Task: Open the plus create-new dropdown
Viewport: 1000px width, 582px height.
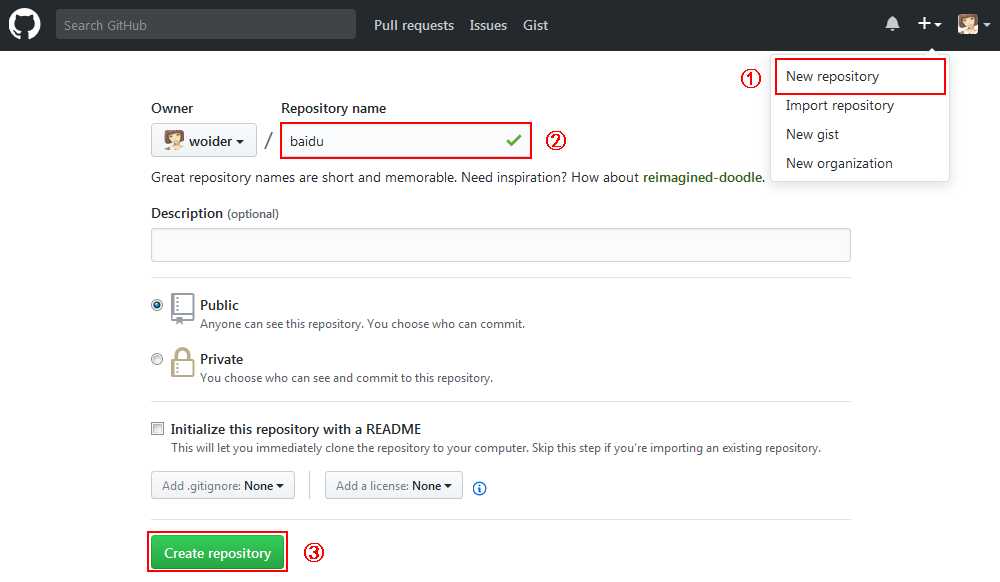Action: click(x=929, y=24)
